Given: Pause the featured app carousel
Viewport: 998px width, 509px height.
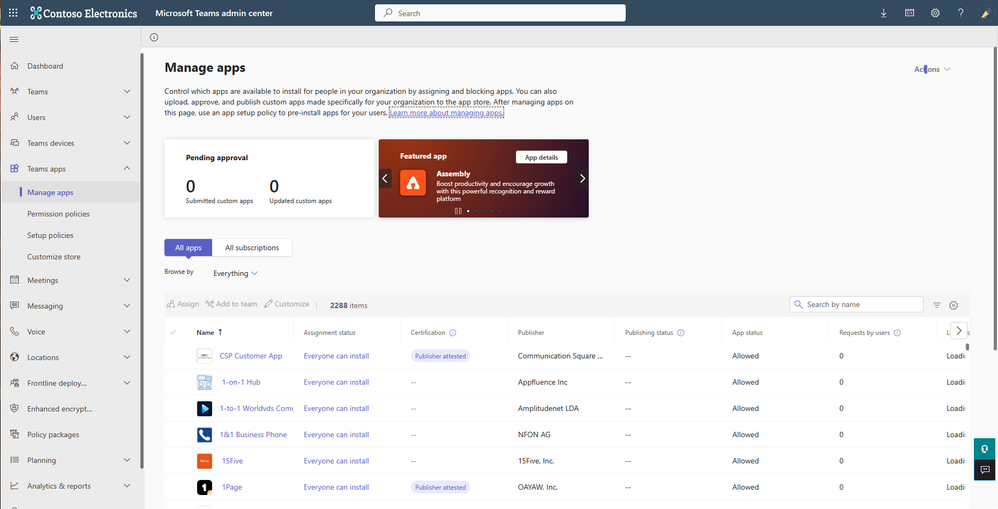Looking at the screenshot, I should pyautogui.click(x=458, y=211).
